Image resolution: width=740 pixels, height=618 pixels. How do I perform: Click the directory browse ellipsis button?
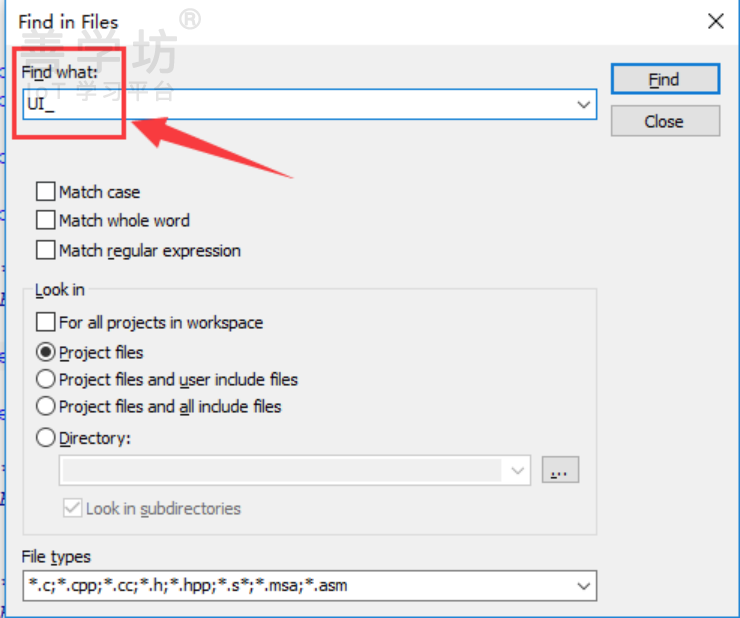pyautogui.click(x=560, y=470)
